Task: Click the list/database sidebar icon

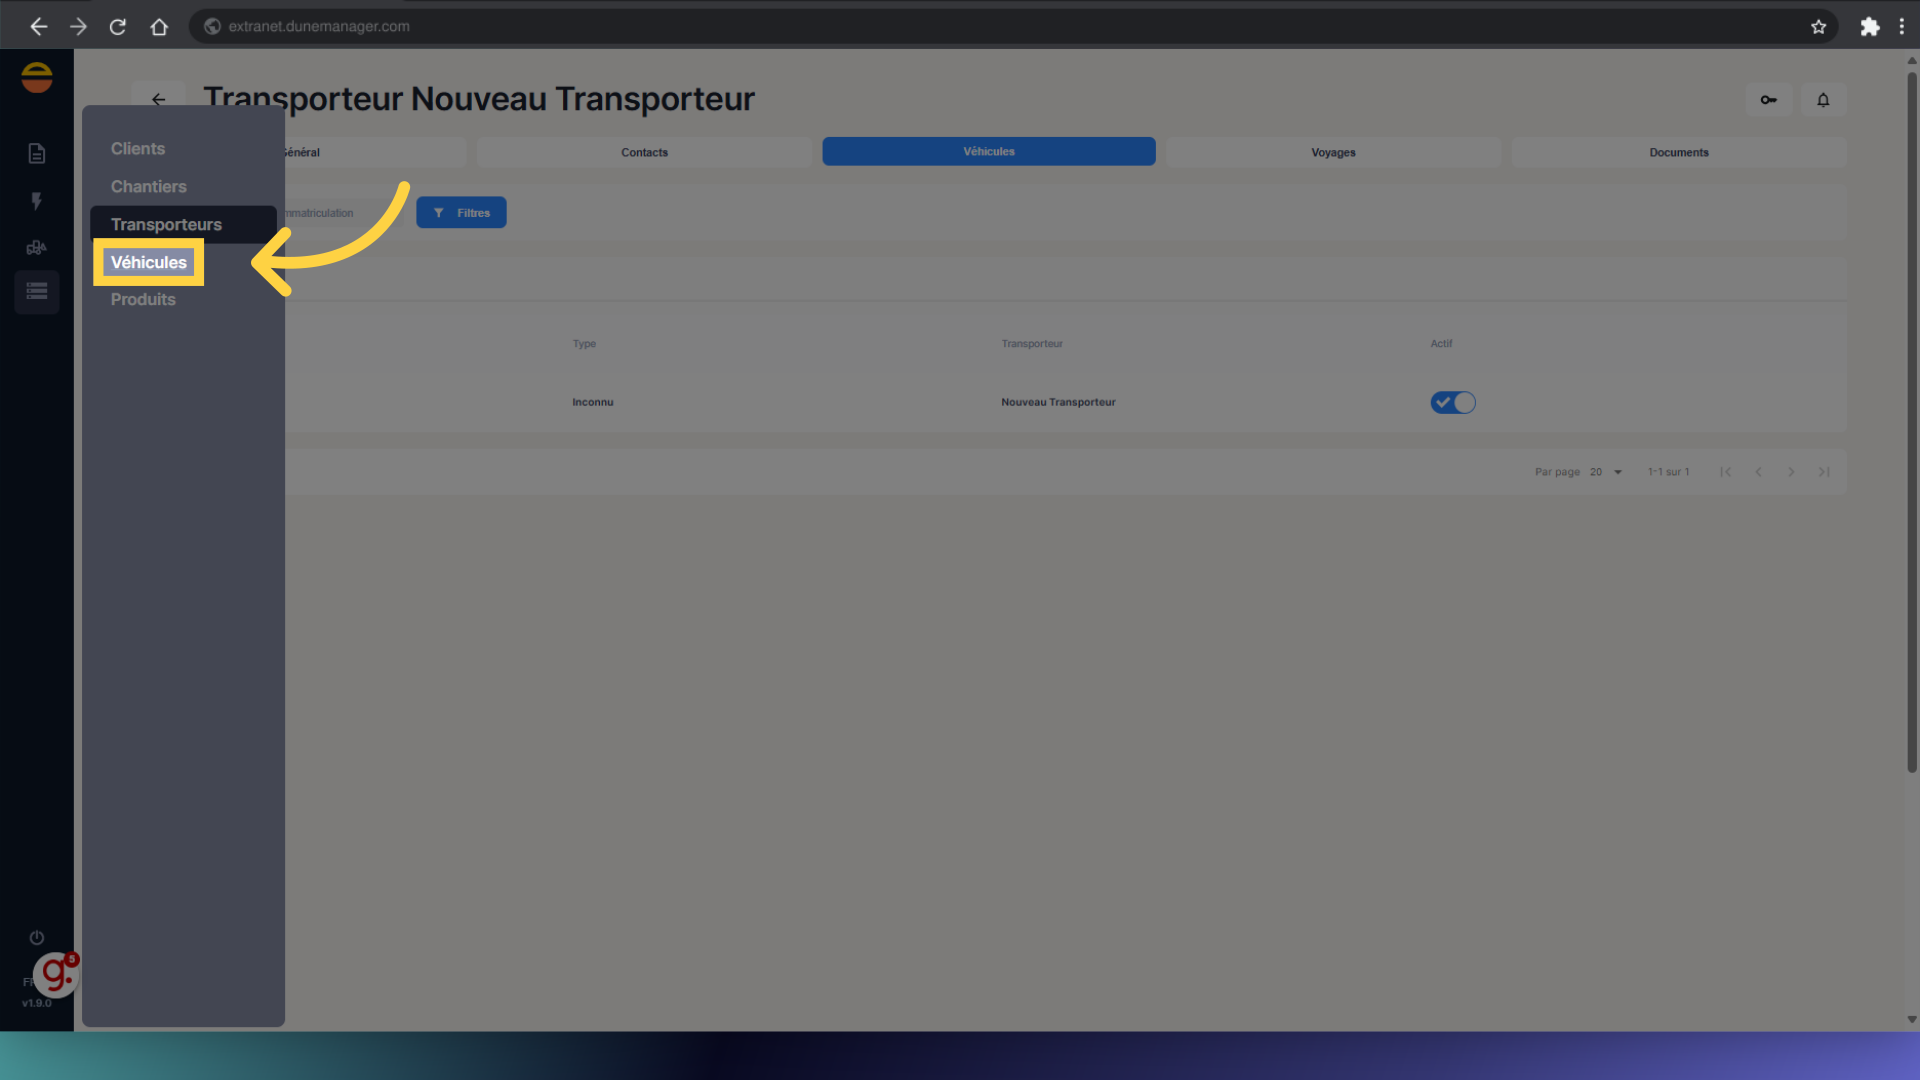Action: [x=36, y=292]
